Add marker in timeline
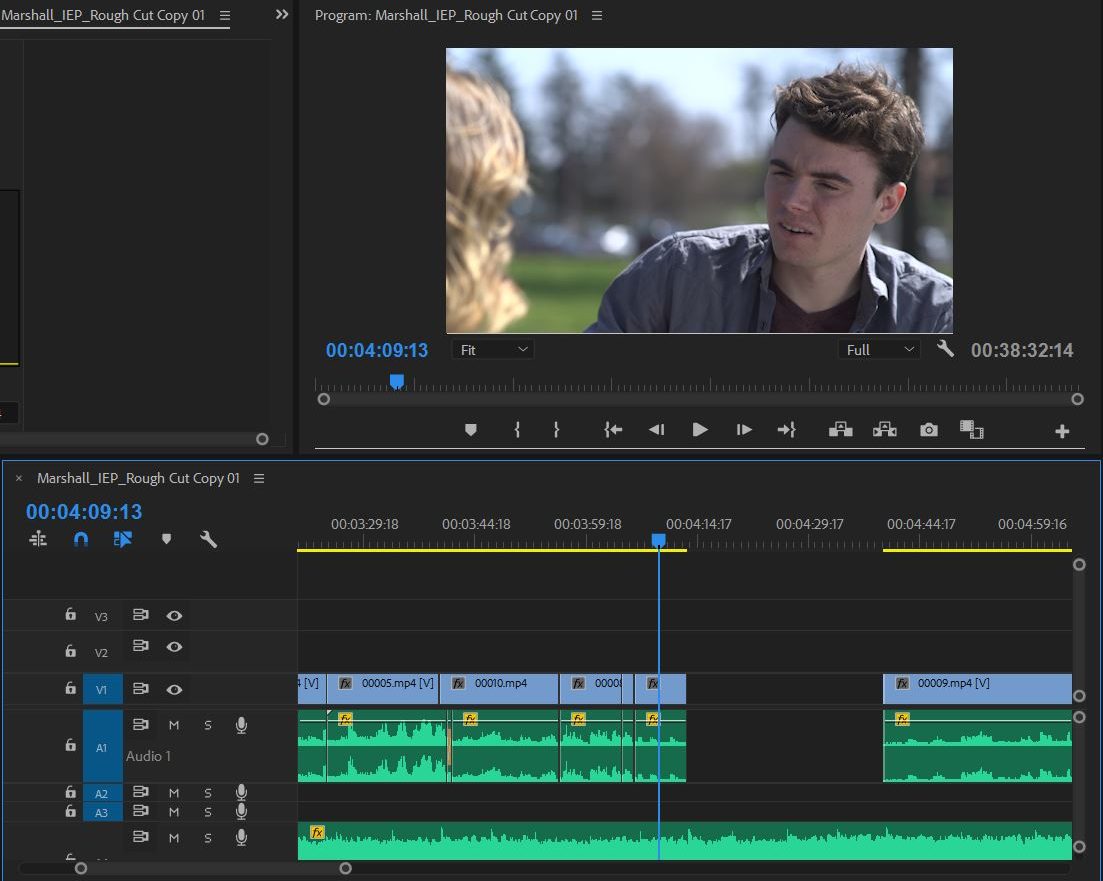This screenshot has width=1103, height=881. (x=166, y=539)
